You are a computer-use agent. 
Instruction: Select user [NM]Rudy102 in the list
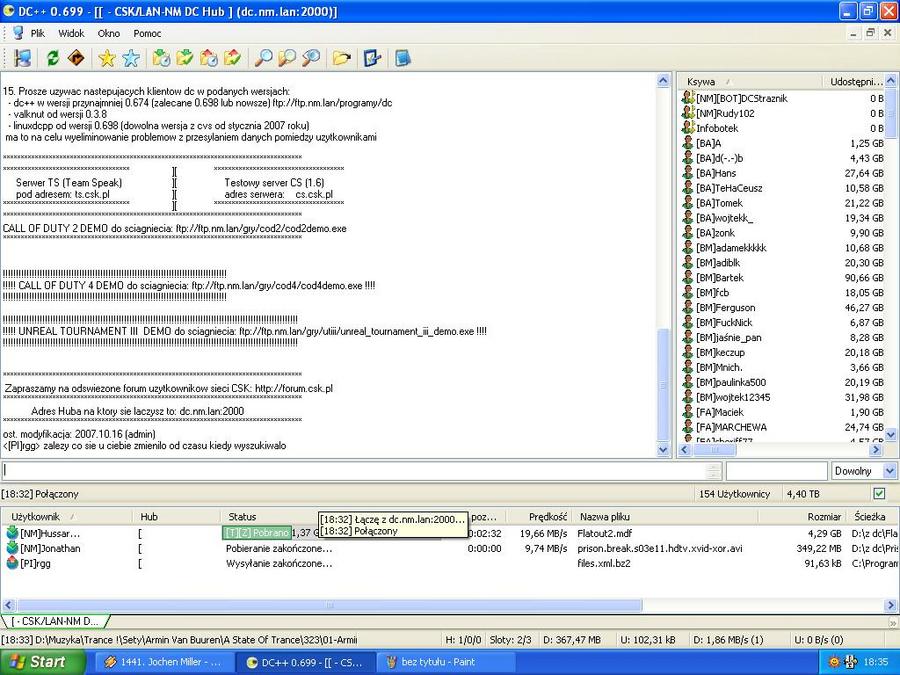tap(783, 113)
